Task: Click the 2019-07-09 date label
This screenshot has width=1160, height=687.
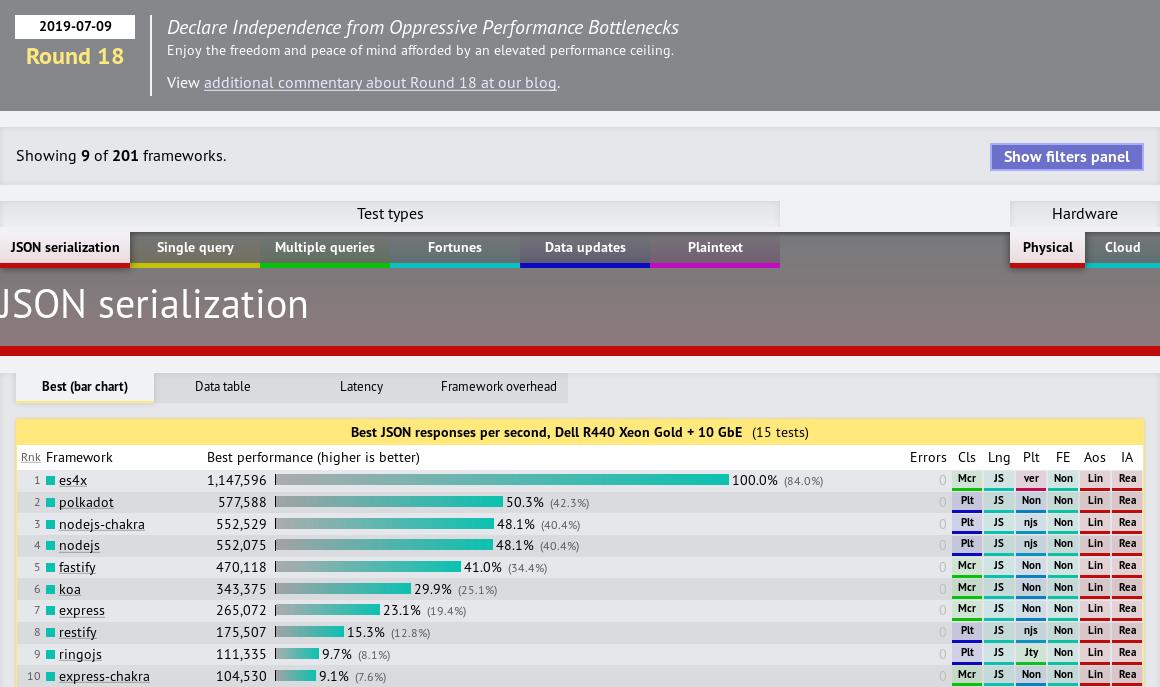Action: click(75, 27)
